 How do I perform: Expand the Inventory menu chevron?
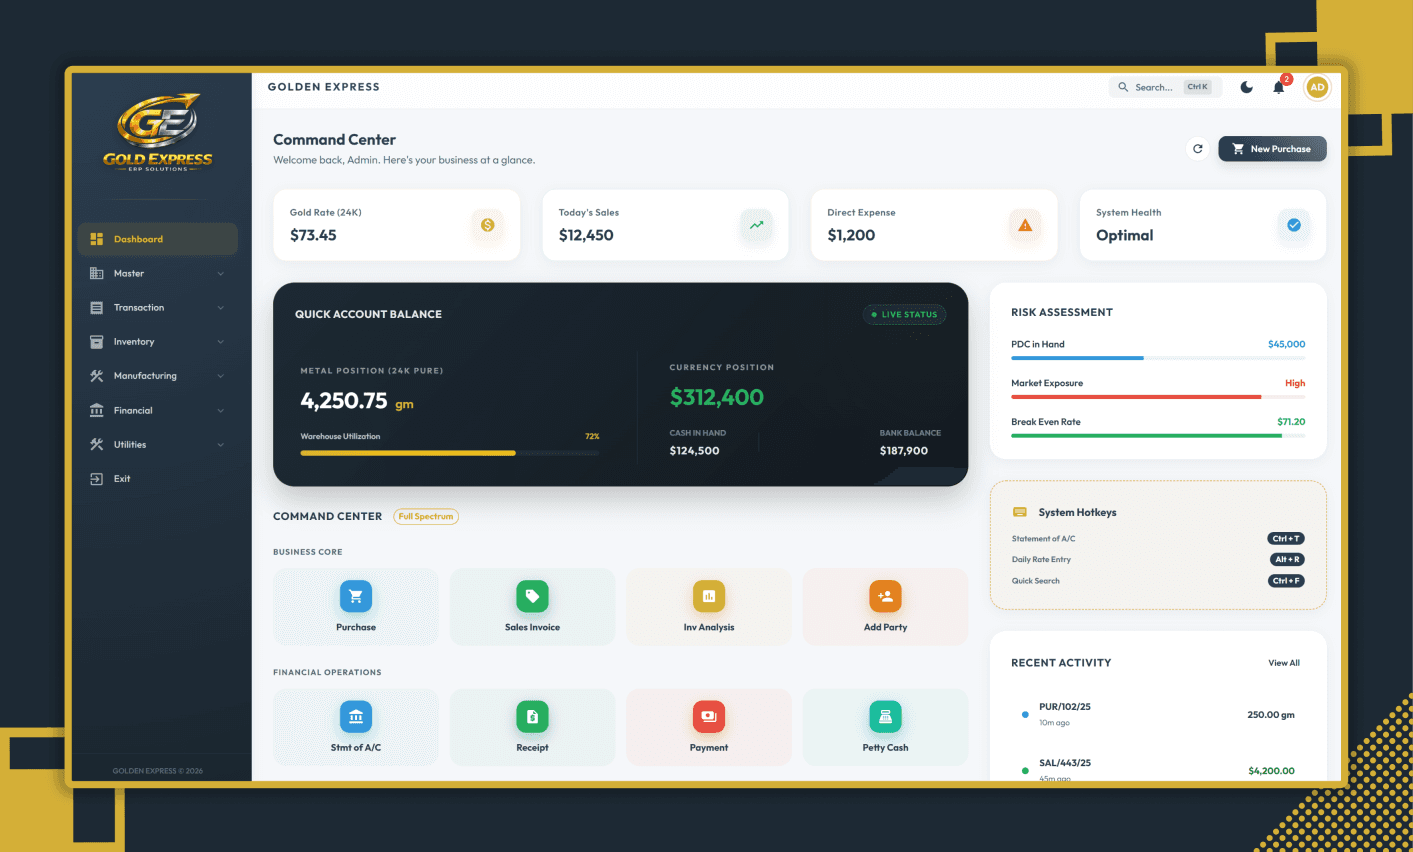220,342
